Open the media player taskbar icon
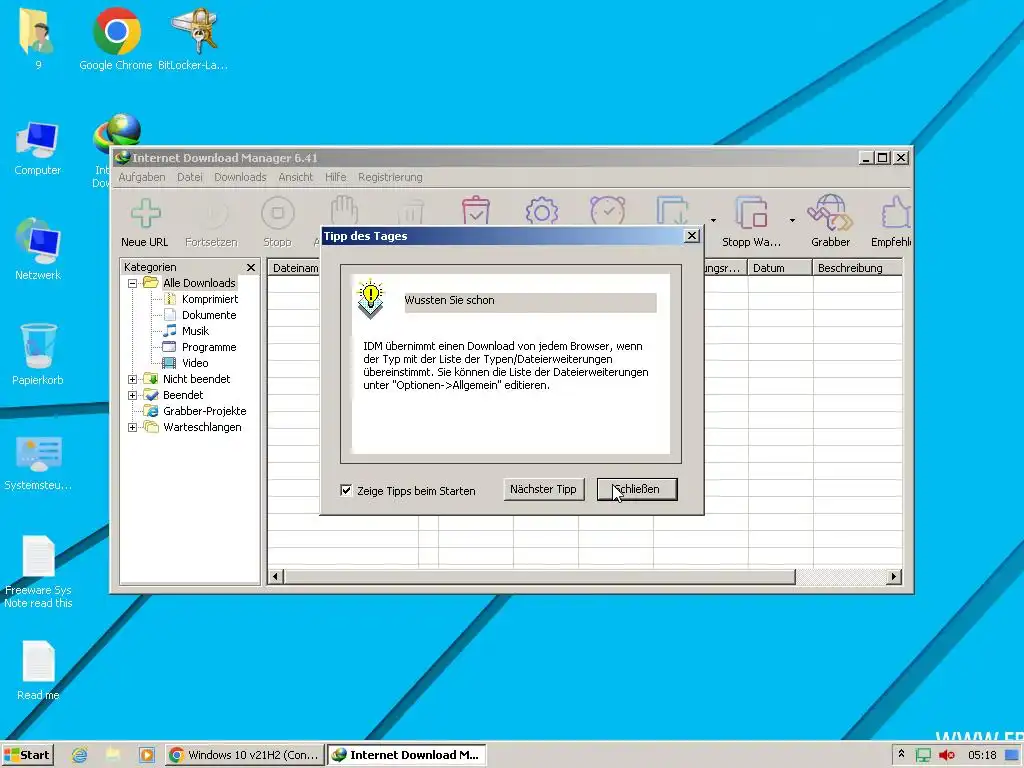The image size is (1024, 768). click(x=147, y=755)
